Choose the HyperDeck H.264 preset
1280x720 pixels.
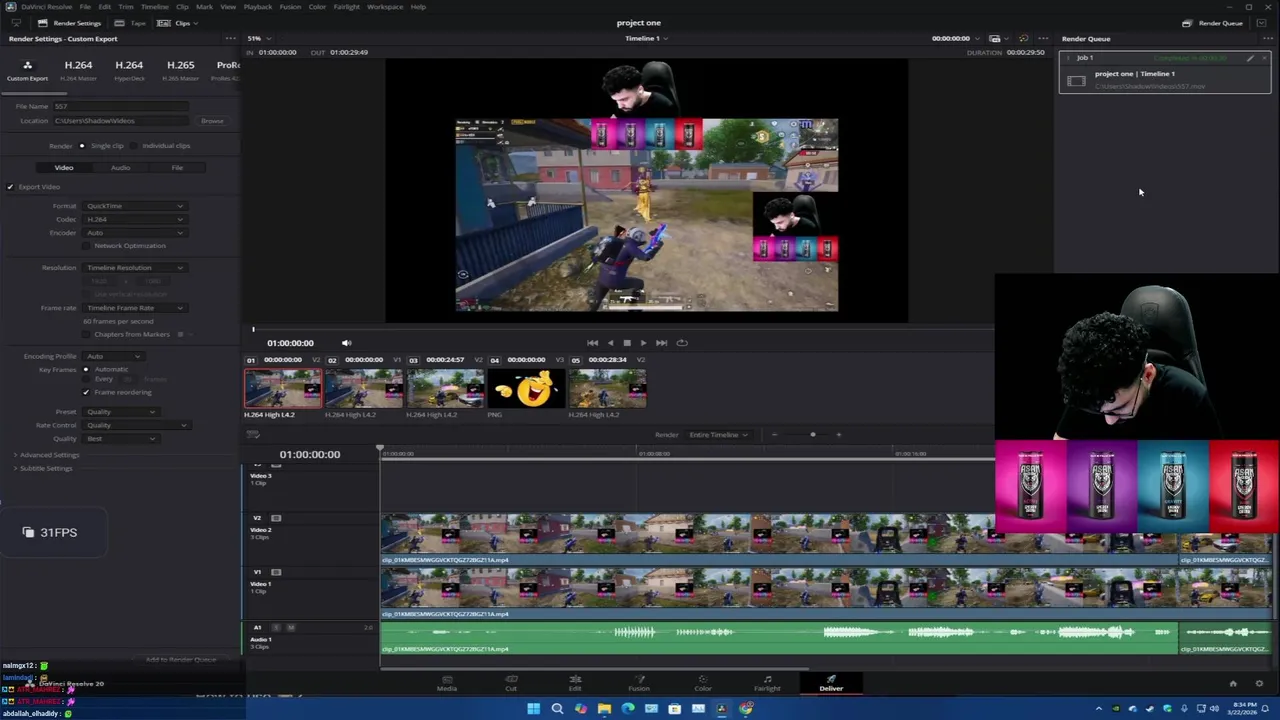coord(129,69)
